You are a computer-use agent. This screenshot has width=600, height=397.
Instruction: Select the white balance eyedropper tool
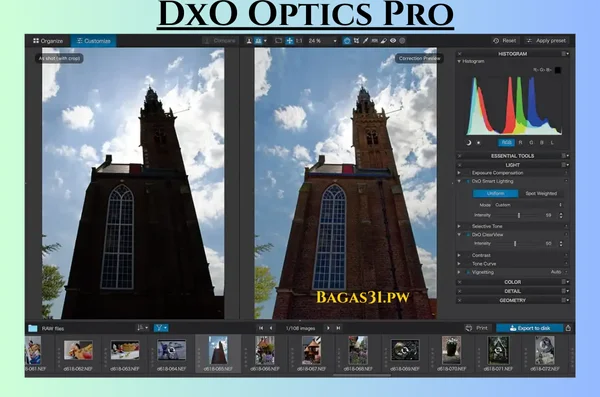tap(365, 41)
